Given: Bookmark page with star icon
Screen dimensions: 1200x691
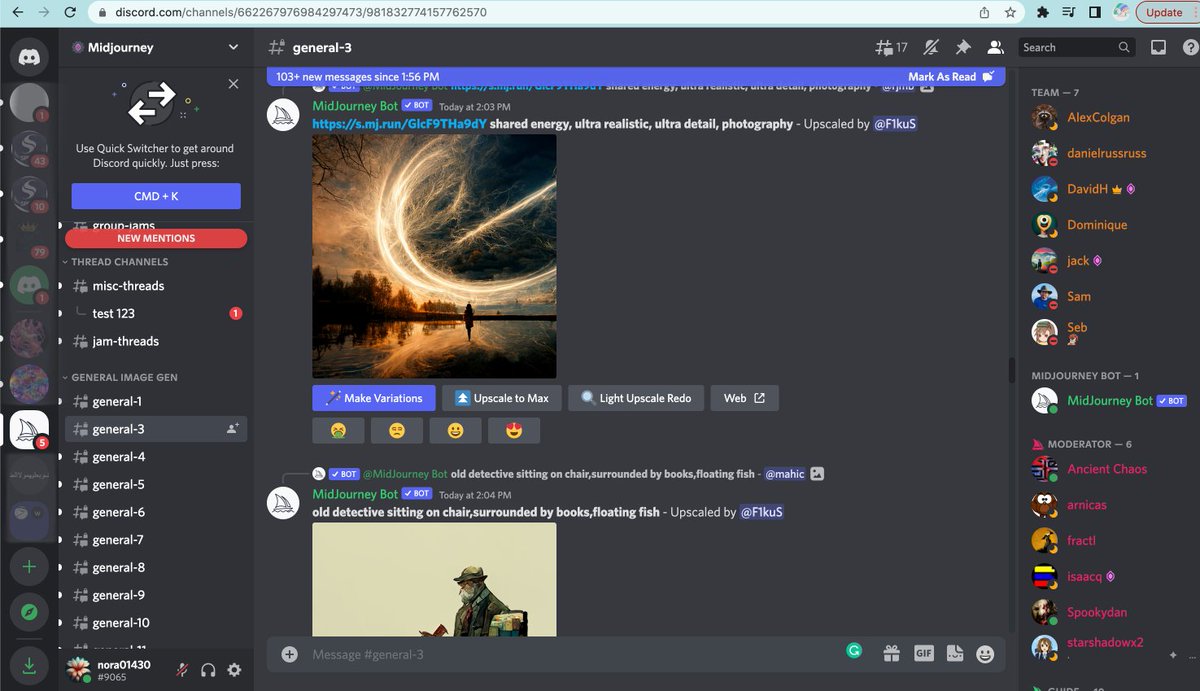Looking at the screenshot, I should pyautogui.click(x=1011, y=12).
